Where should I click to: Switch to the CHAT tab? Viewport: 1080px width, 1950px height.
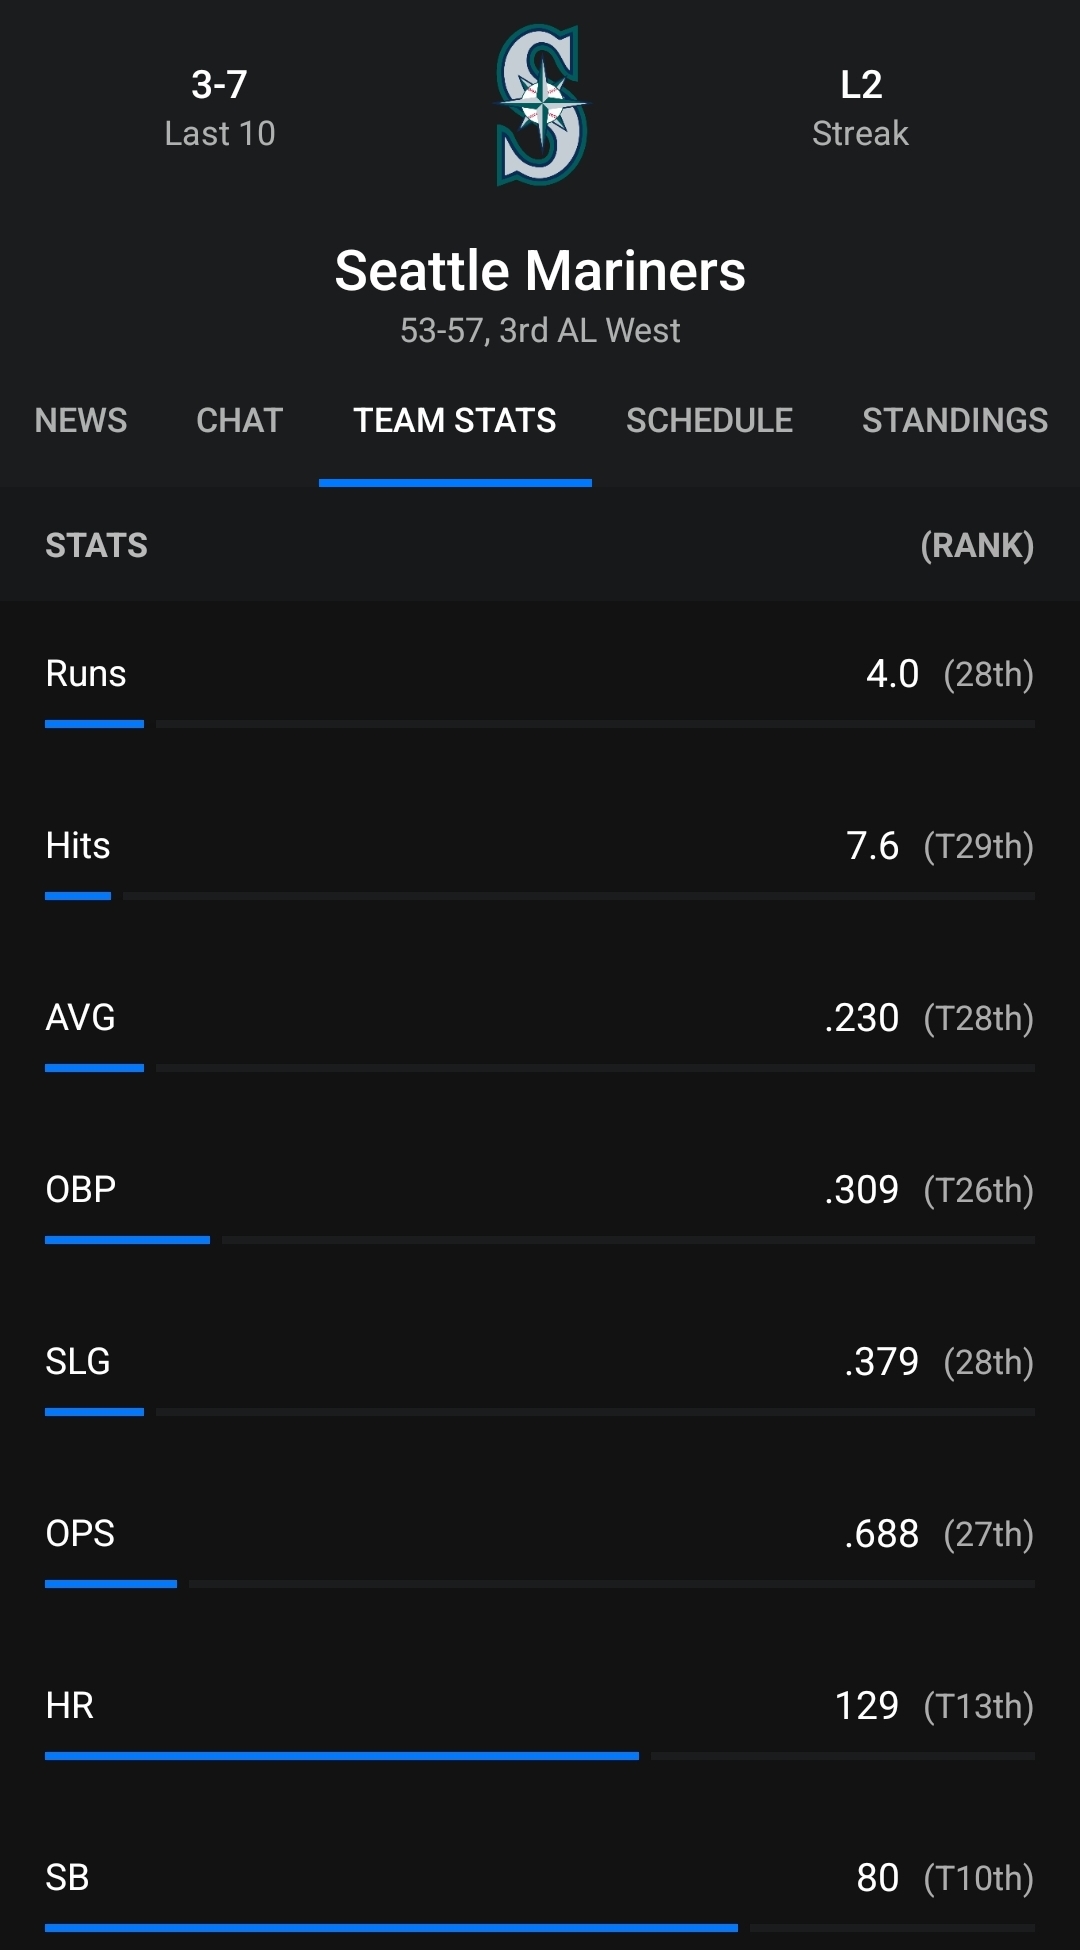(x=240, y=420)
